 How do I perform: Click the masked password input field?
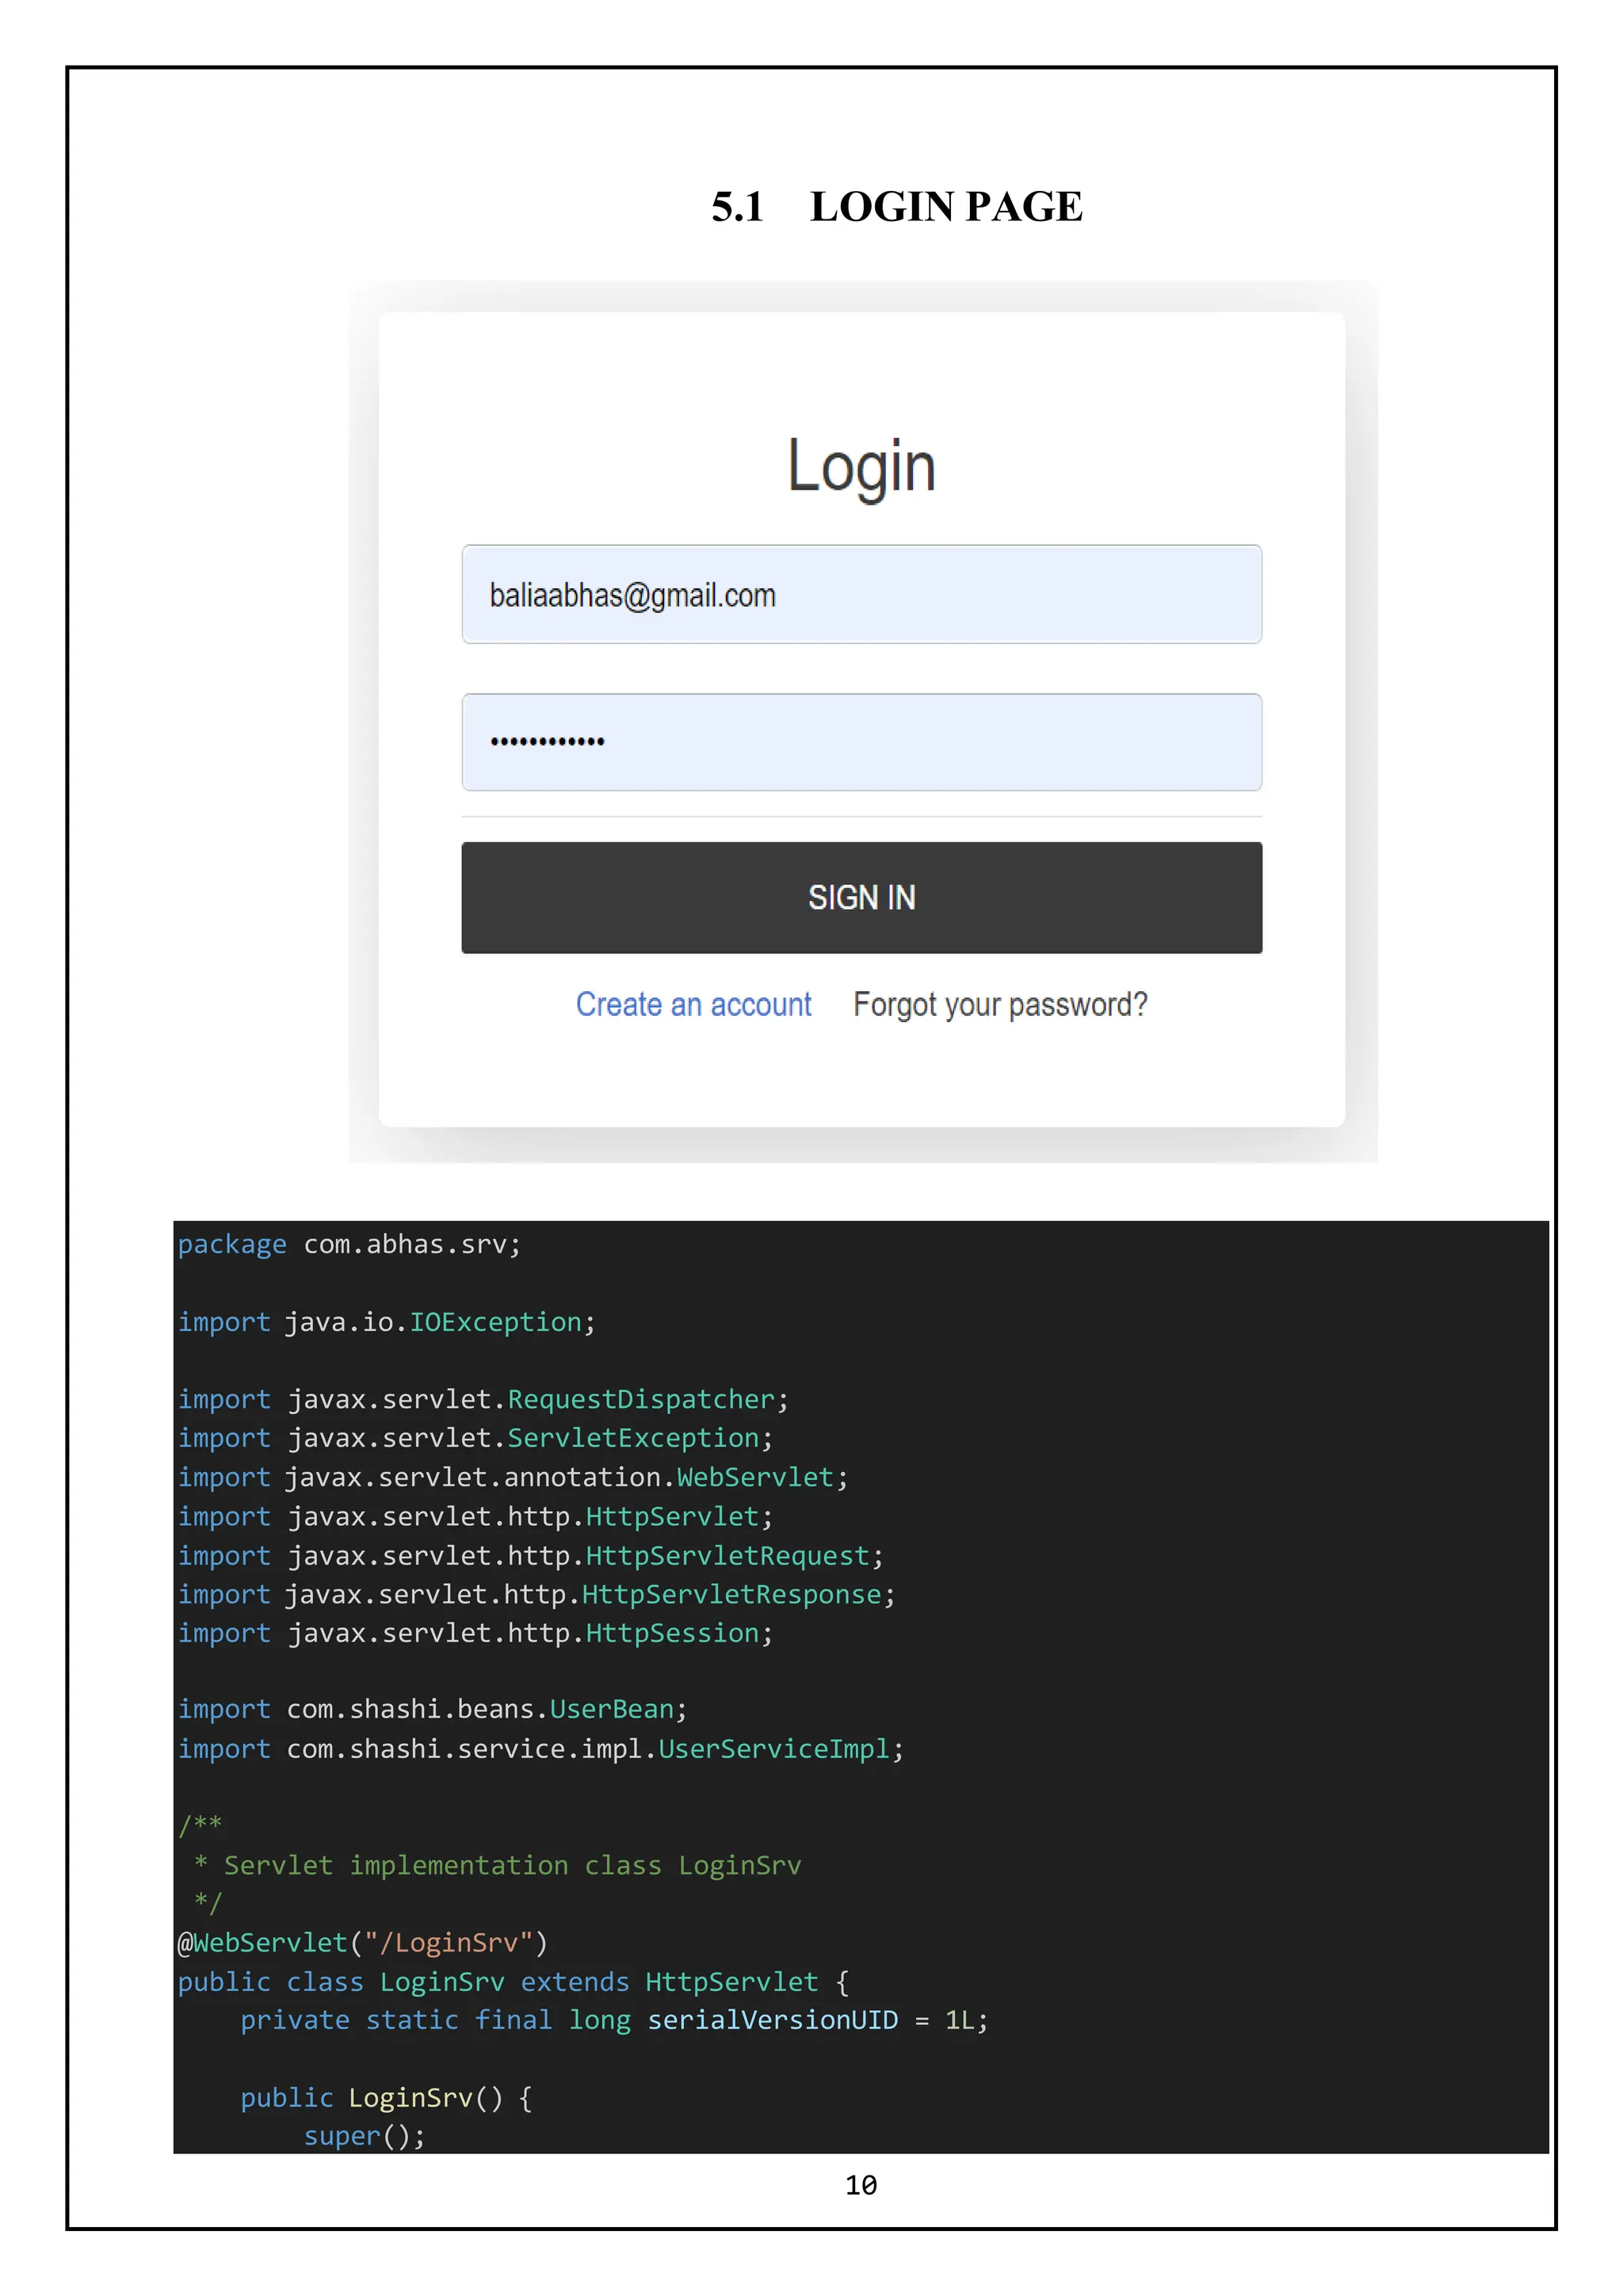tap(861, 742)
